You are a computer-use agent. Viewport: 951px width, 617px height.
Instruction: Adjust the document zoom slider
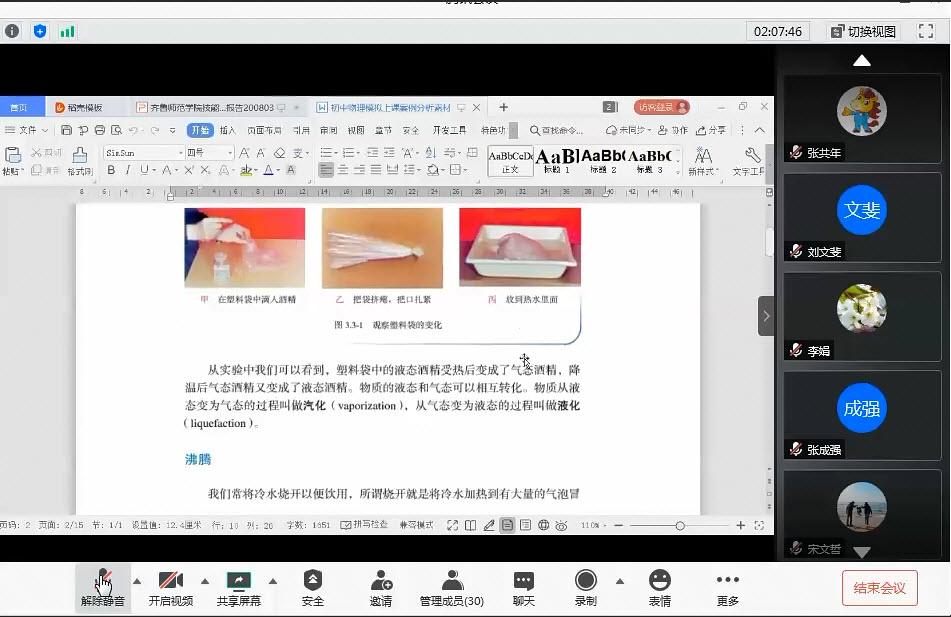click(x=680, y=525)
